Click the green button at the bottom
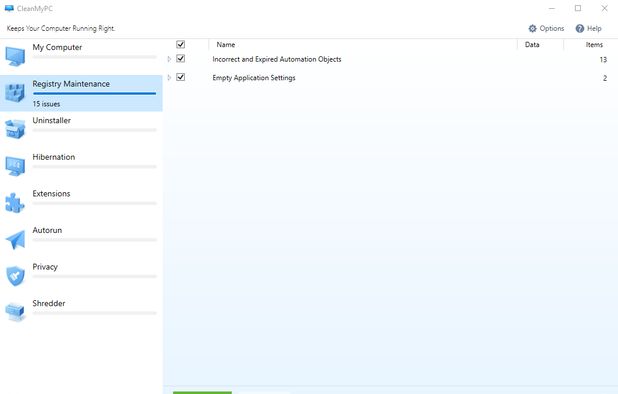 tap(202, 392)
